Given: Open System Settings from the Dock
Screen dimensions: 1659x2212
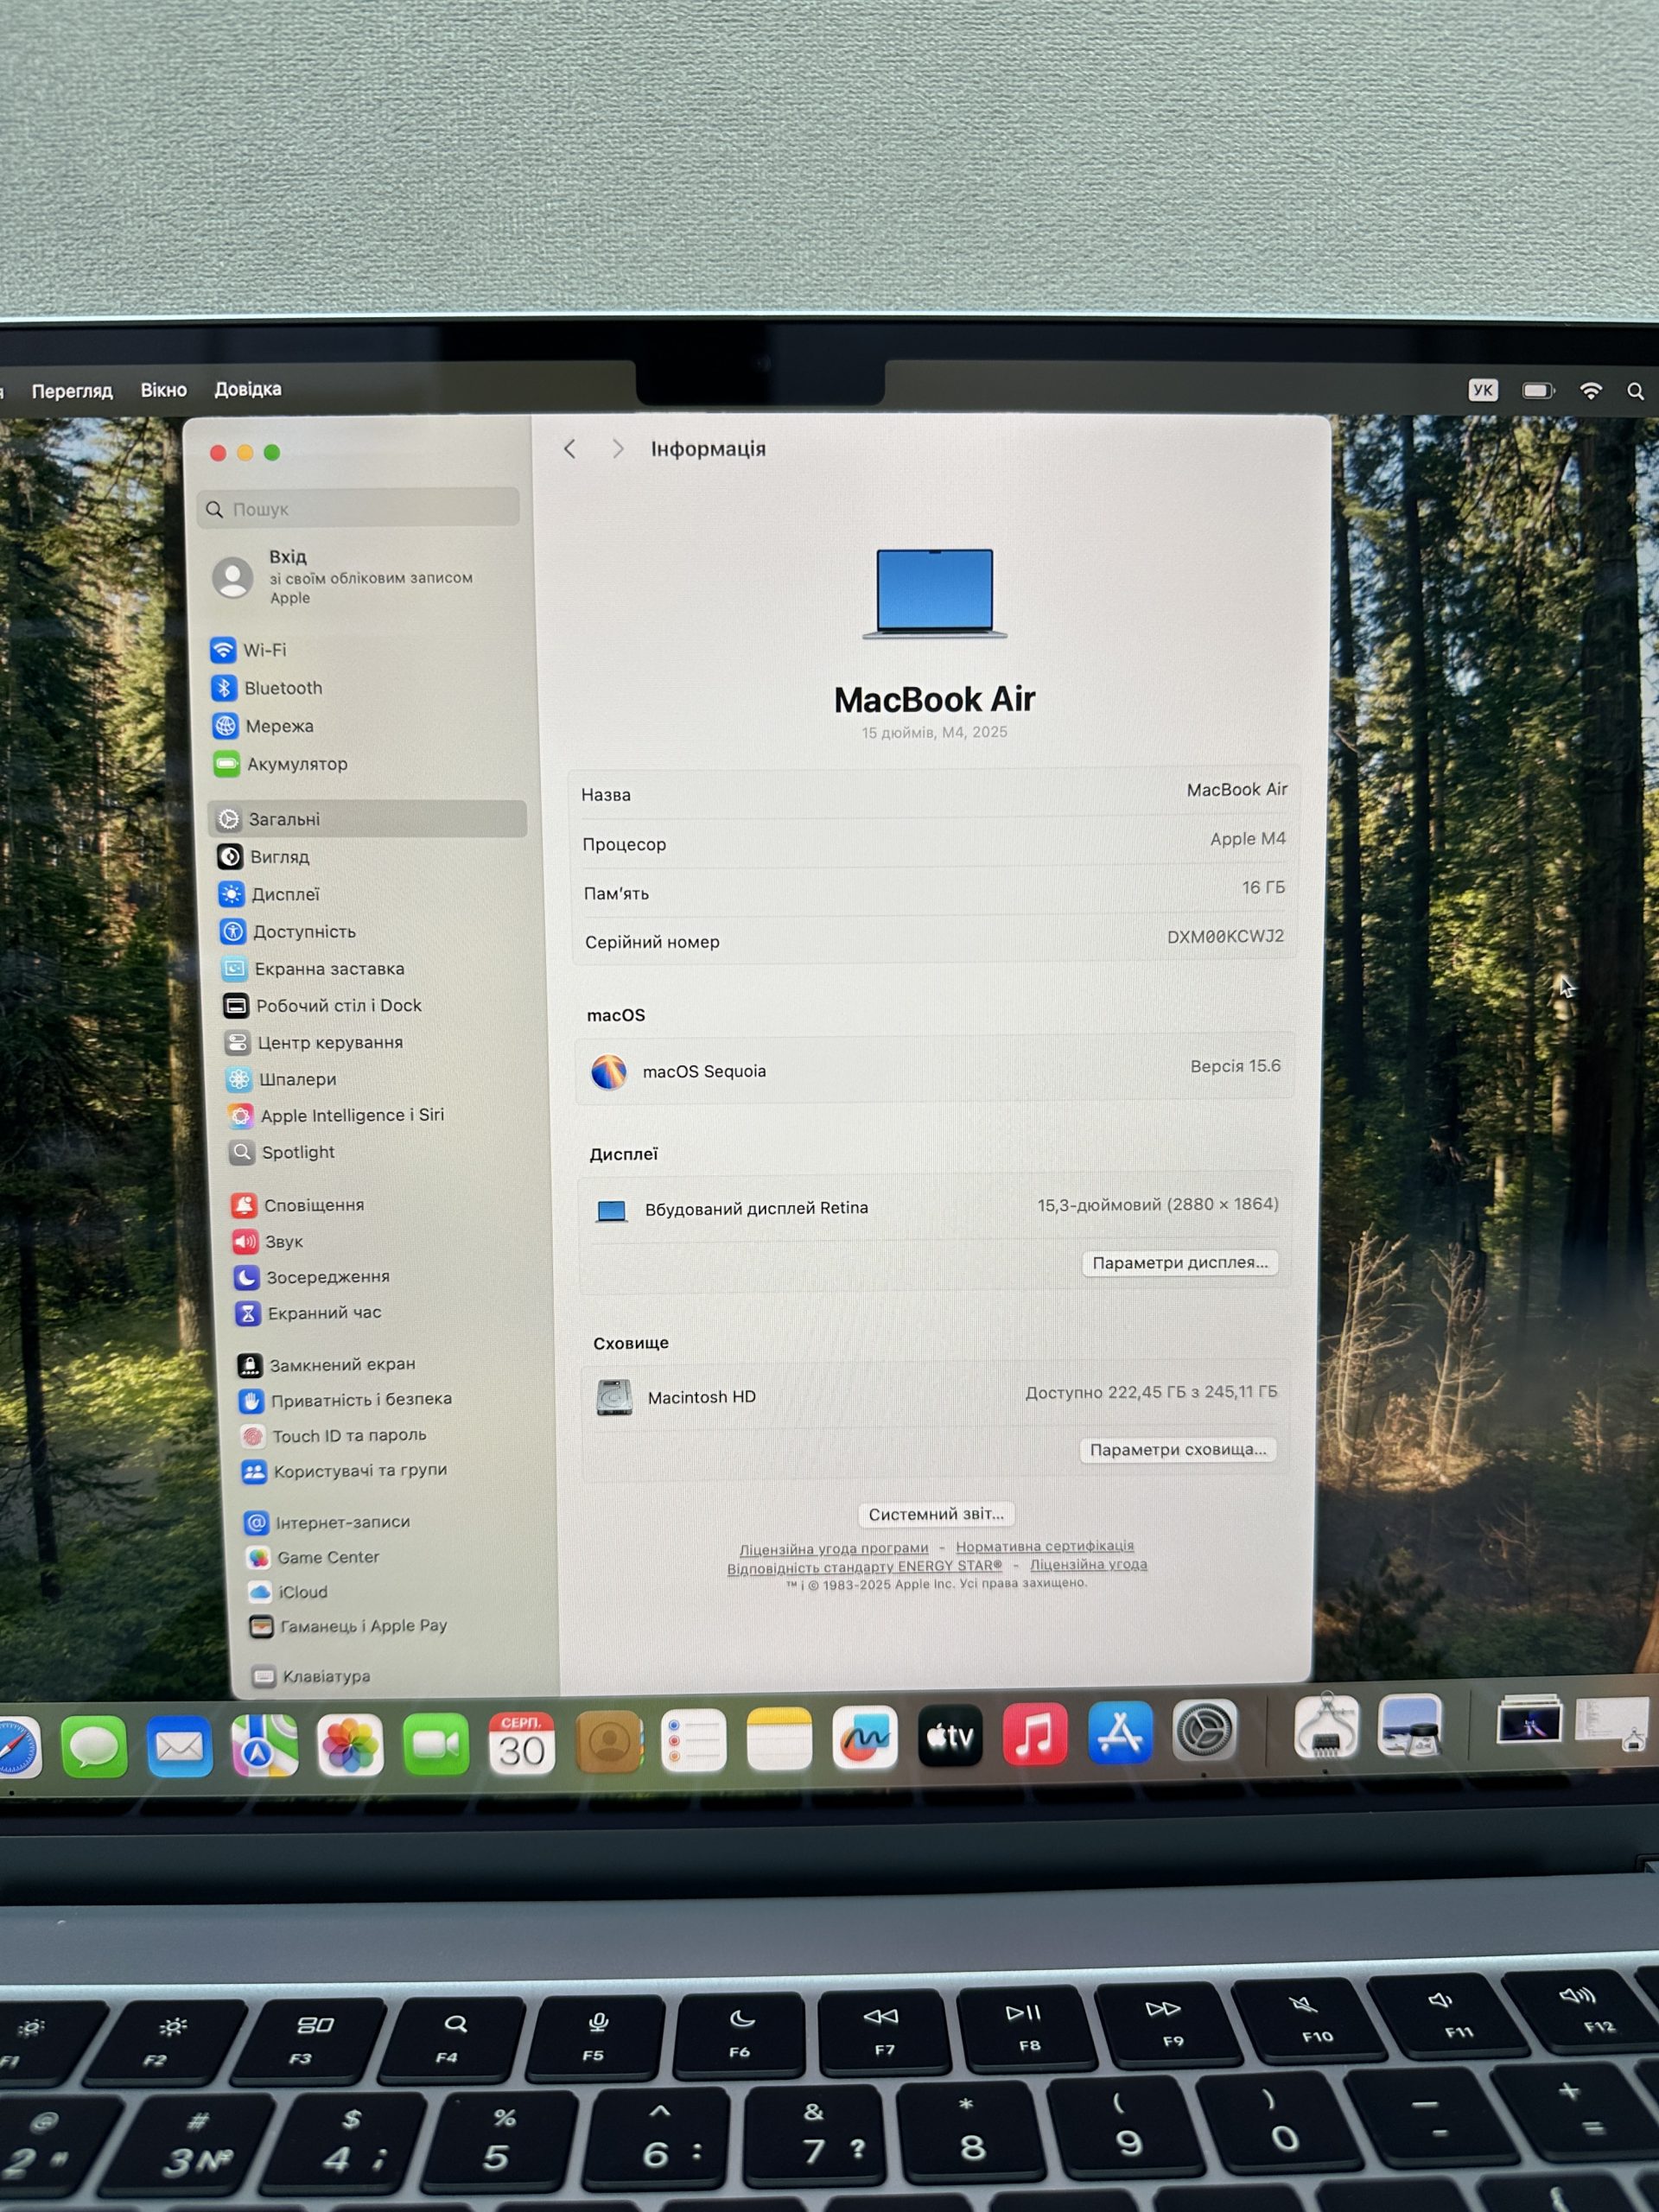Looking at the screenshot, I should pyautogui.click(x=1205, y=1731).
